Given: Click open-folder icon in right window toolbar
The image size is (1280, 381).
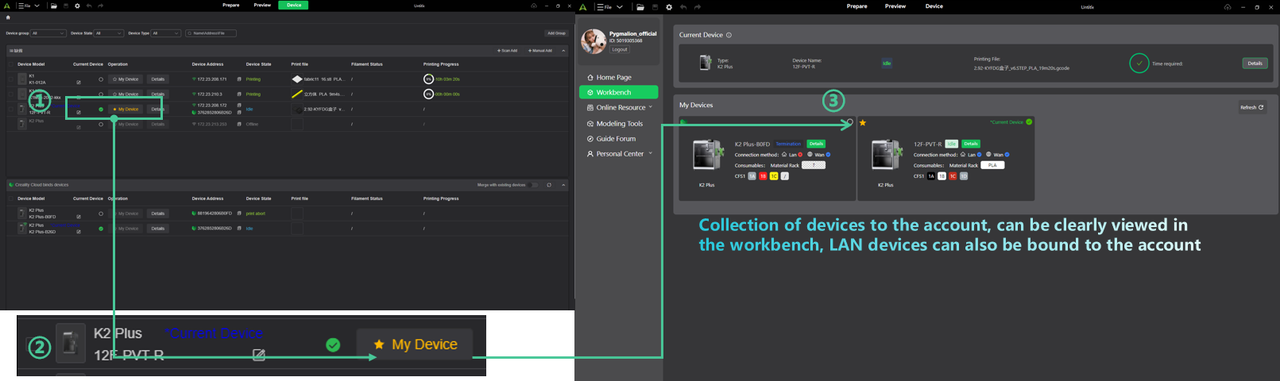Looking at the screenshot, I should click(x=640, y=7).
